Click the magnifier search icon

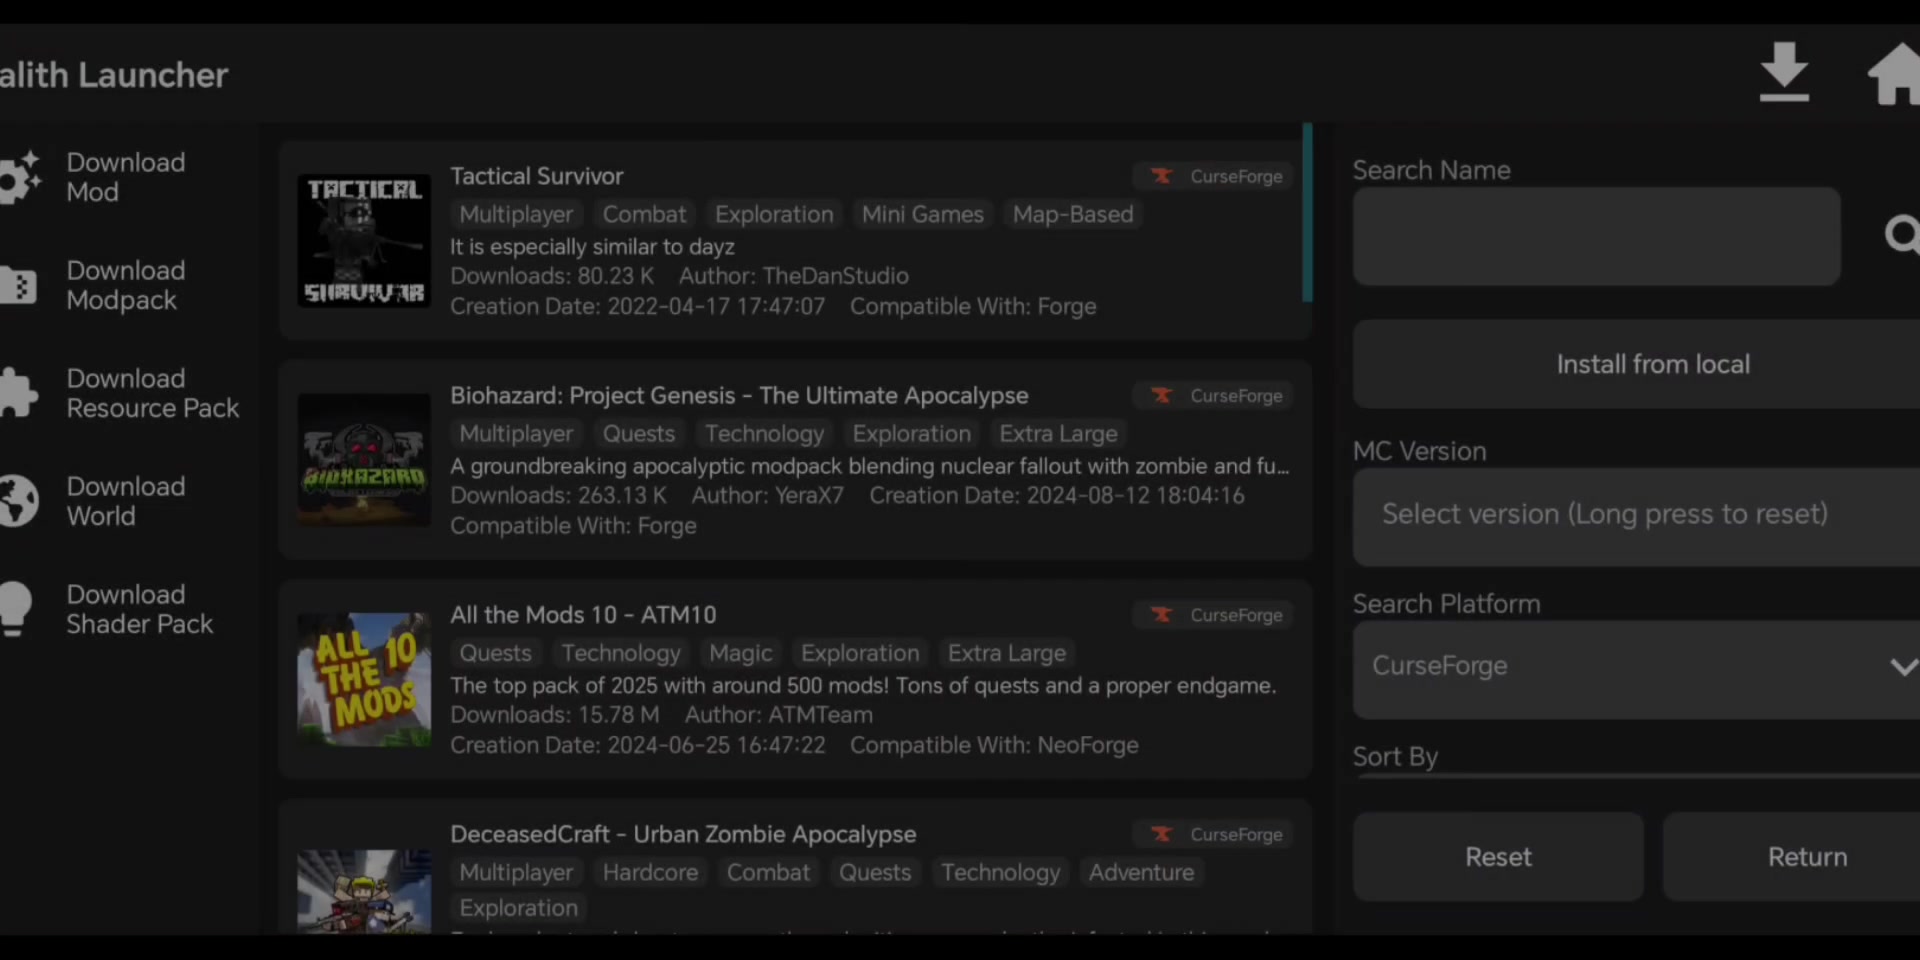[x=1902, y=235]
